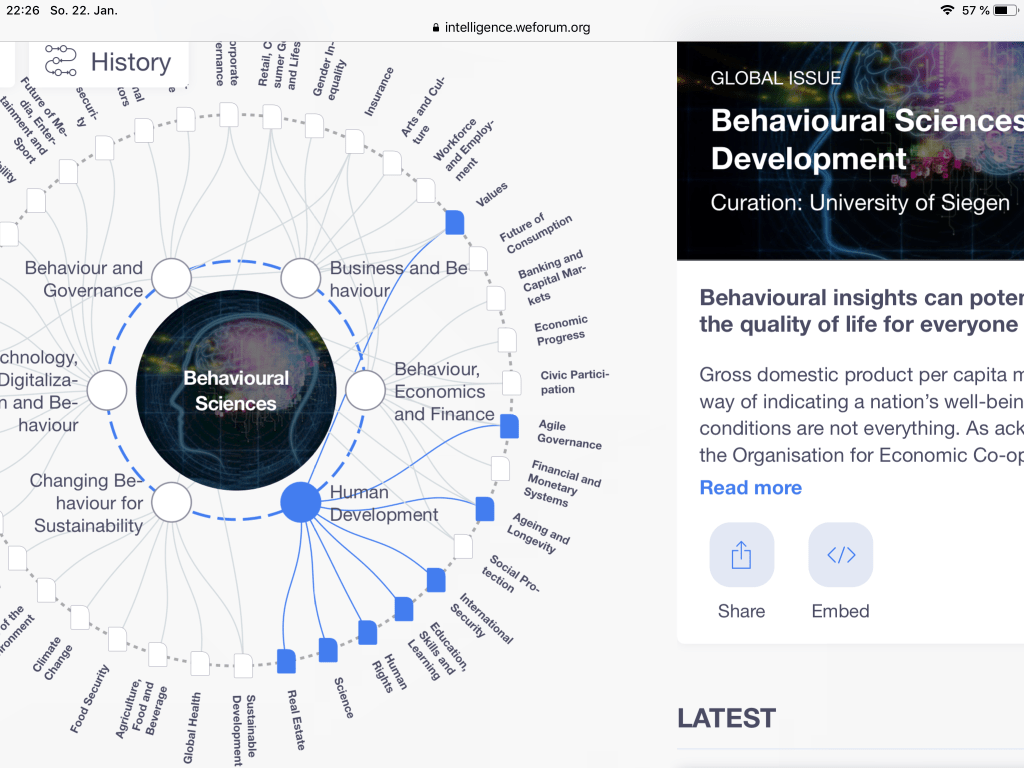Select Changing Behaviour for Sustainability circle

pyautogui.click(x=171, y=502)
